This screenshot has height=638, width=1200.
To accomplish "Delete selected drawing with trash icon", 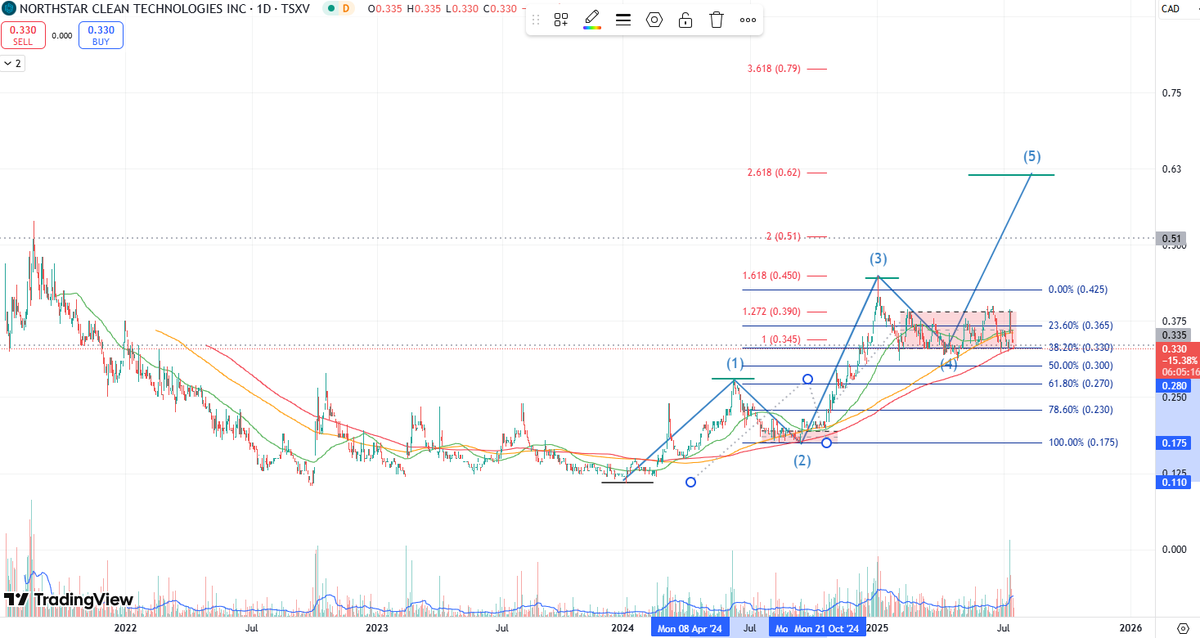I will click(x=717, y=20).
